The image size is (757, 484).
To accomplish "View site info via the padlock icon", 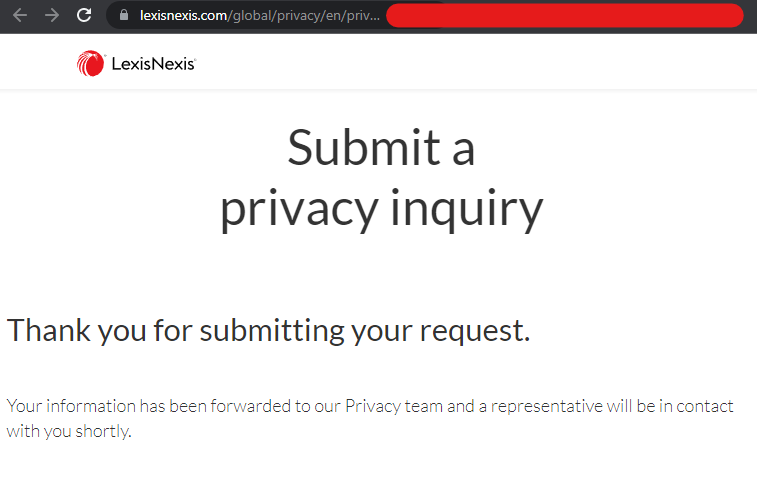I will (x=124, y=15).
